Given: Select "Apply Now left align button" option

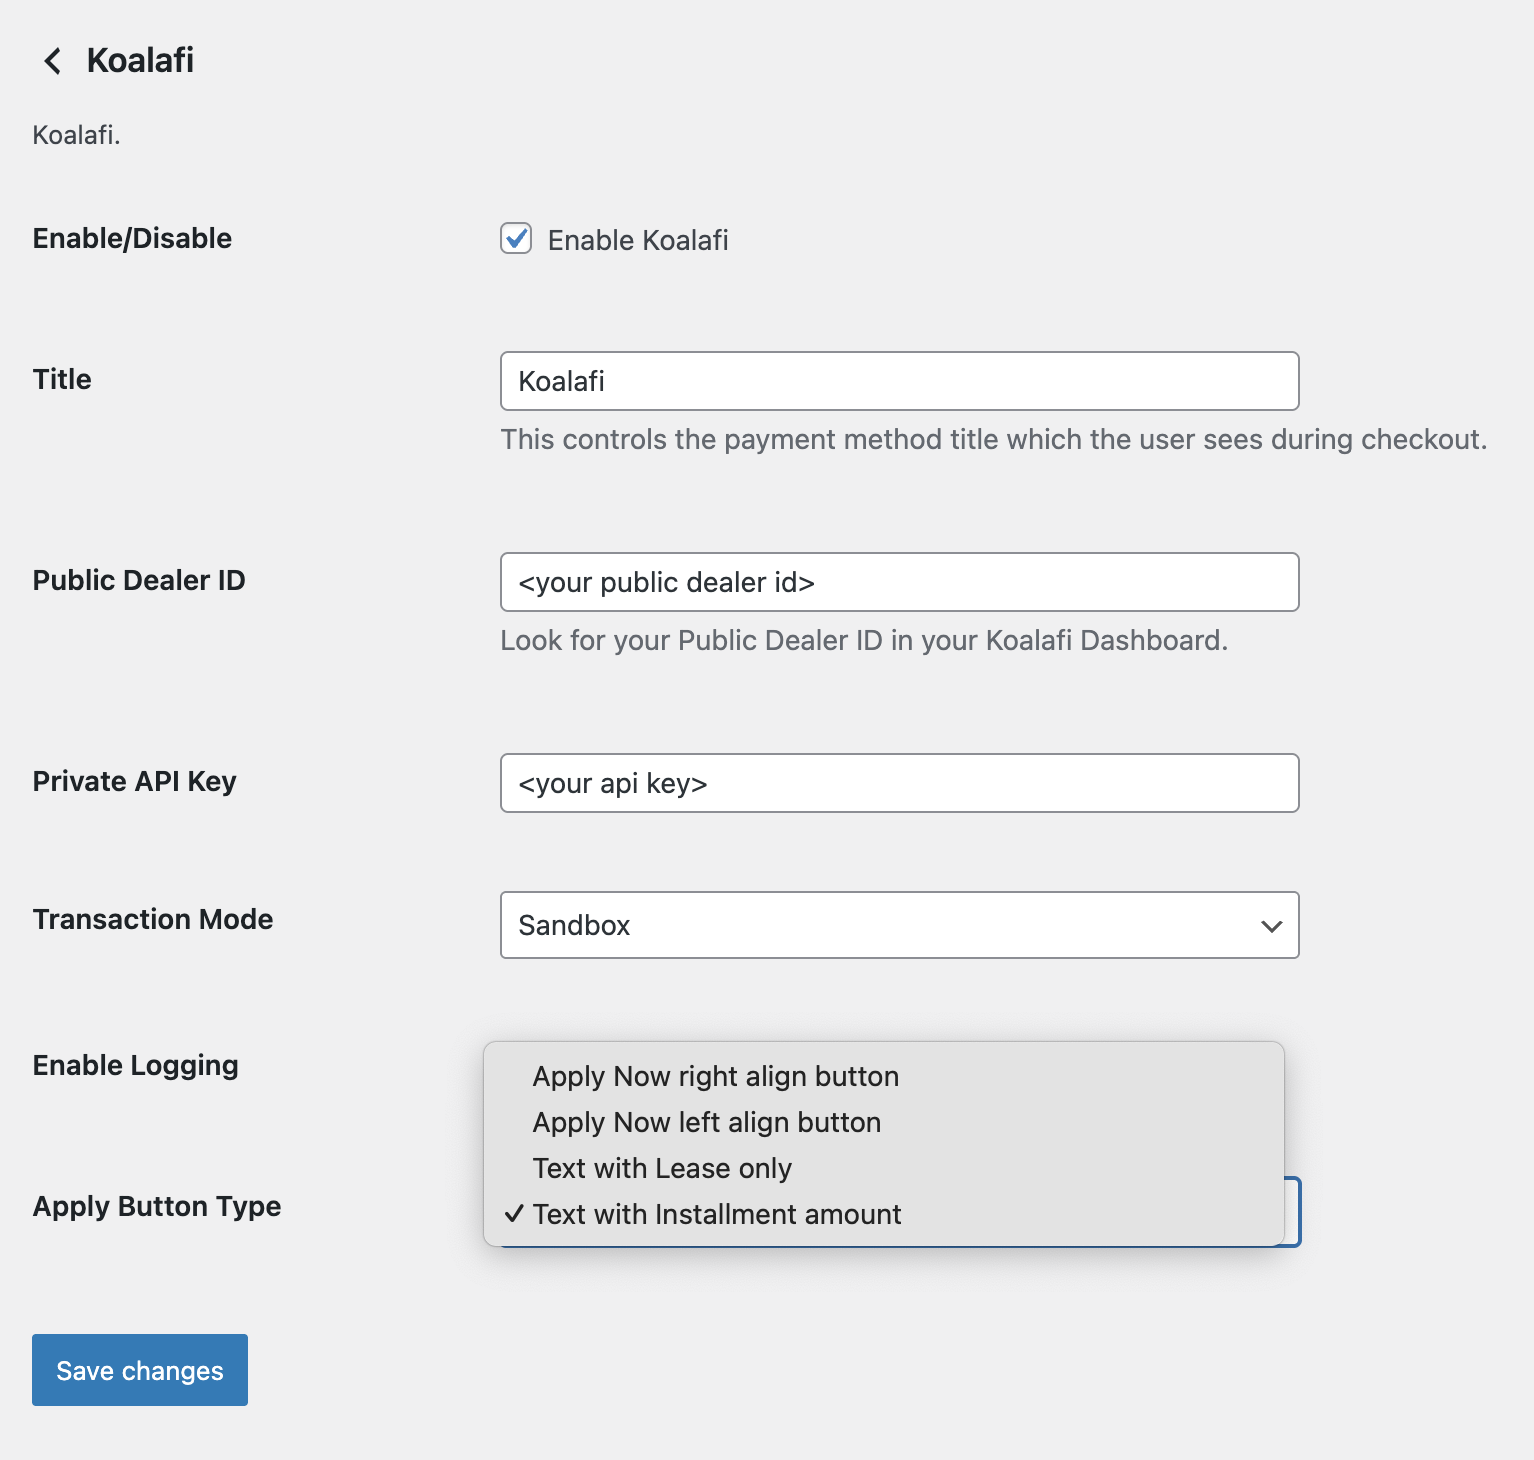Looking at the screenshot, I should point(707,1122).
